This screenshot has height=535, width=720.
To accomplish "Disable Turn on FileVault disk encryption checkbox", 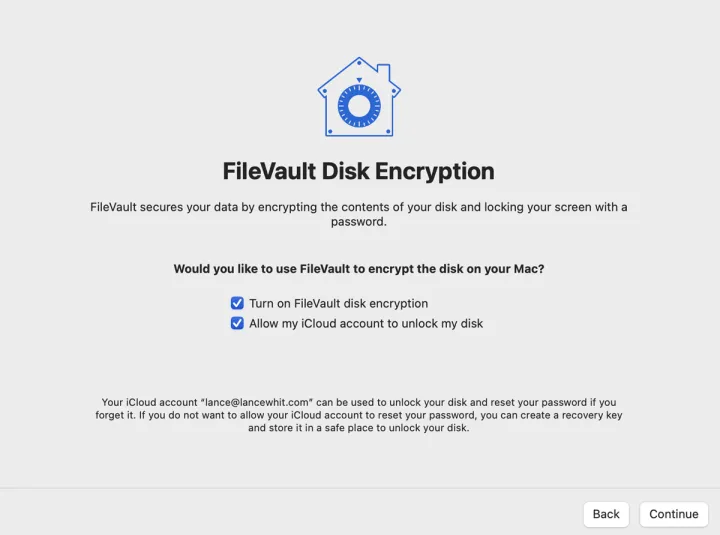I will pos(237,303).
